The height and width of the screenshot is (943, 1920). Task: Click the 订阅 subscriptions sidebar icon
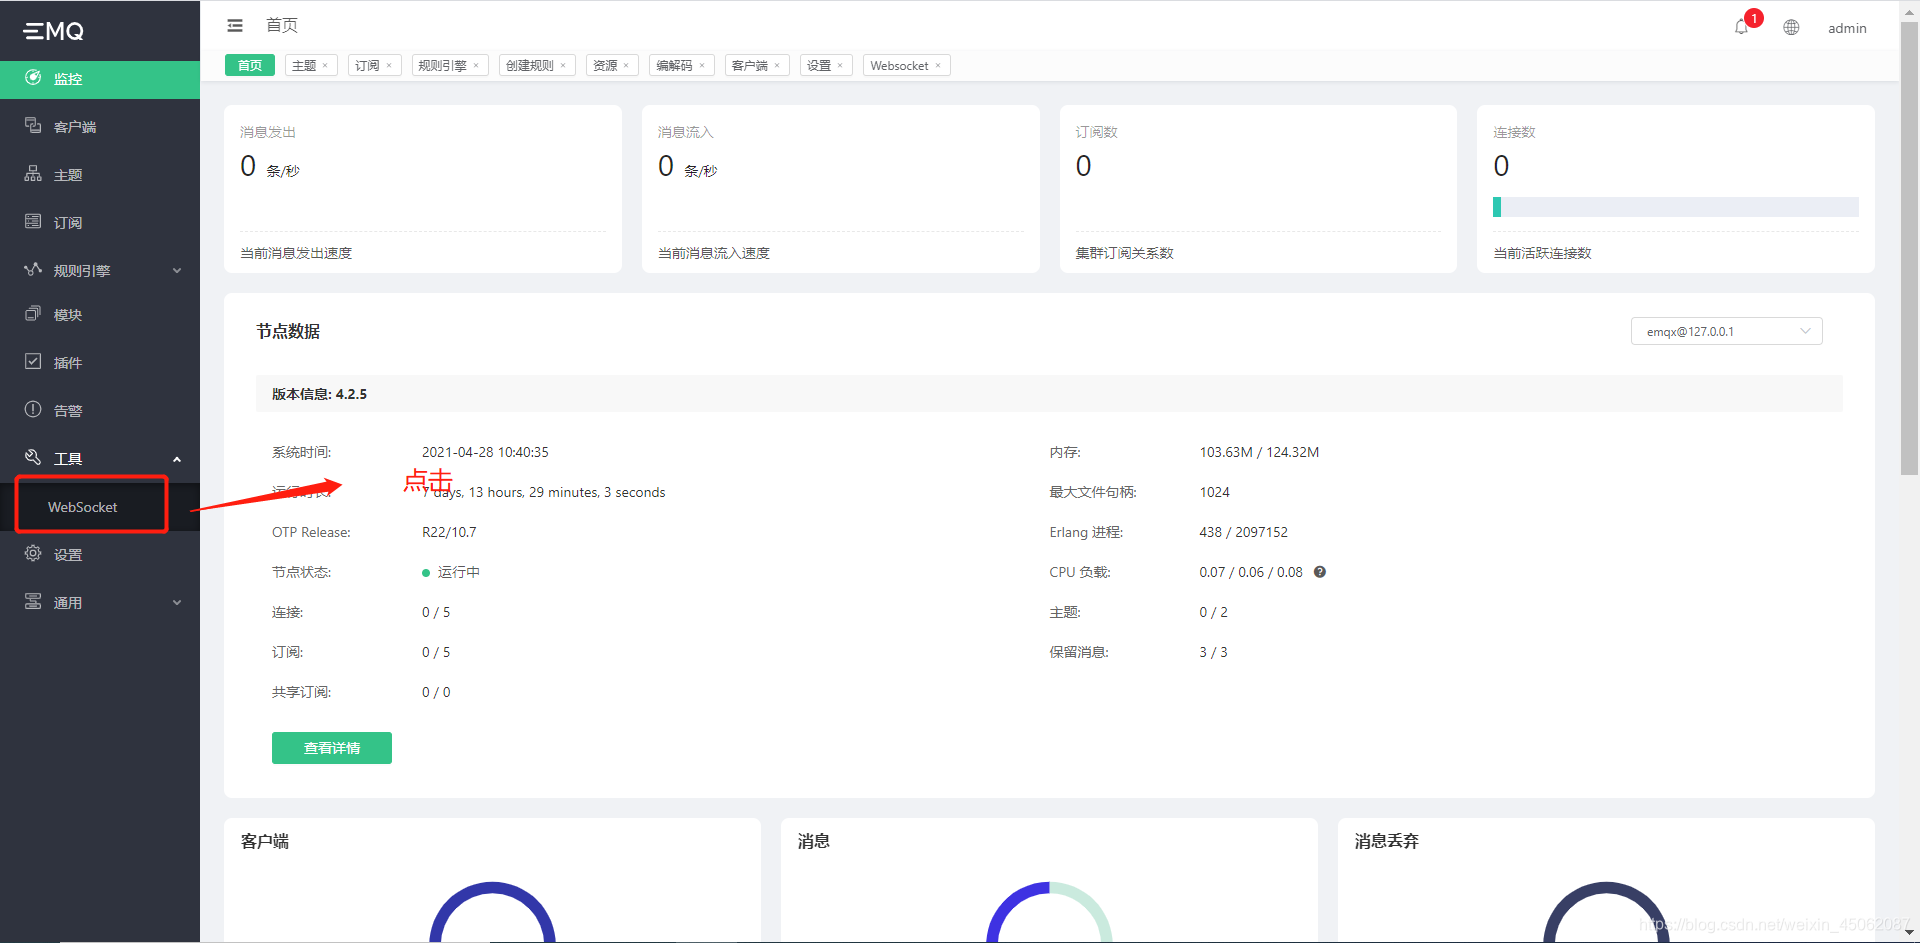pyautogui.click(x=33, y=222)
